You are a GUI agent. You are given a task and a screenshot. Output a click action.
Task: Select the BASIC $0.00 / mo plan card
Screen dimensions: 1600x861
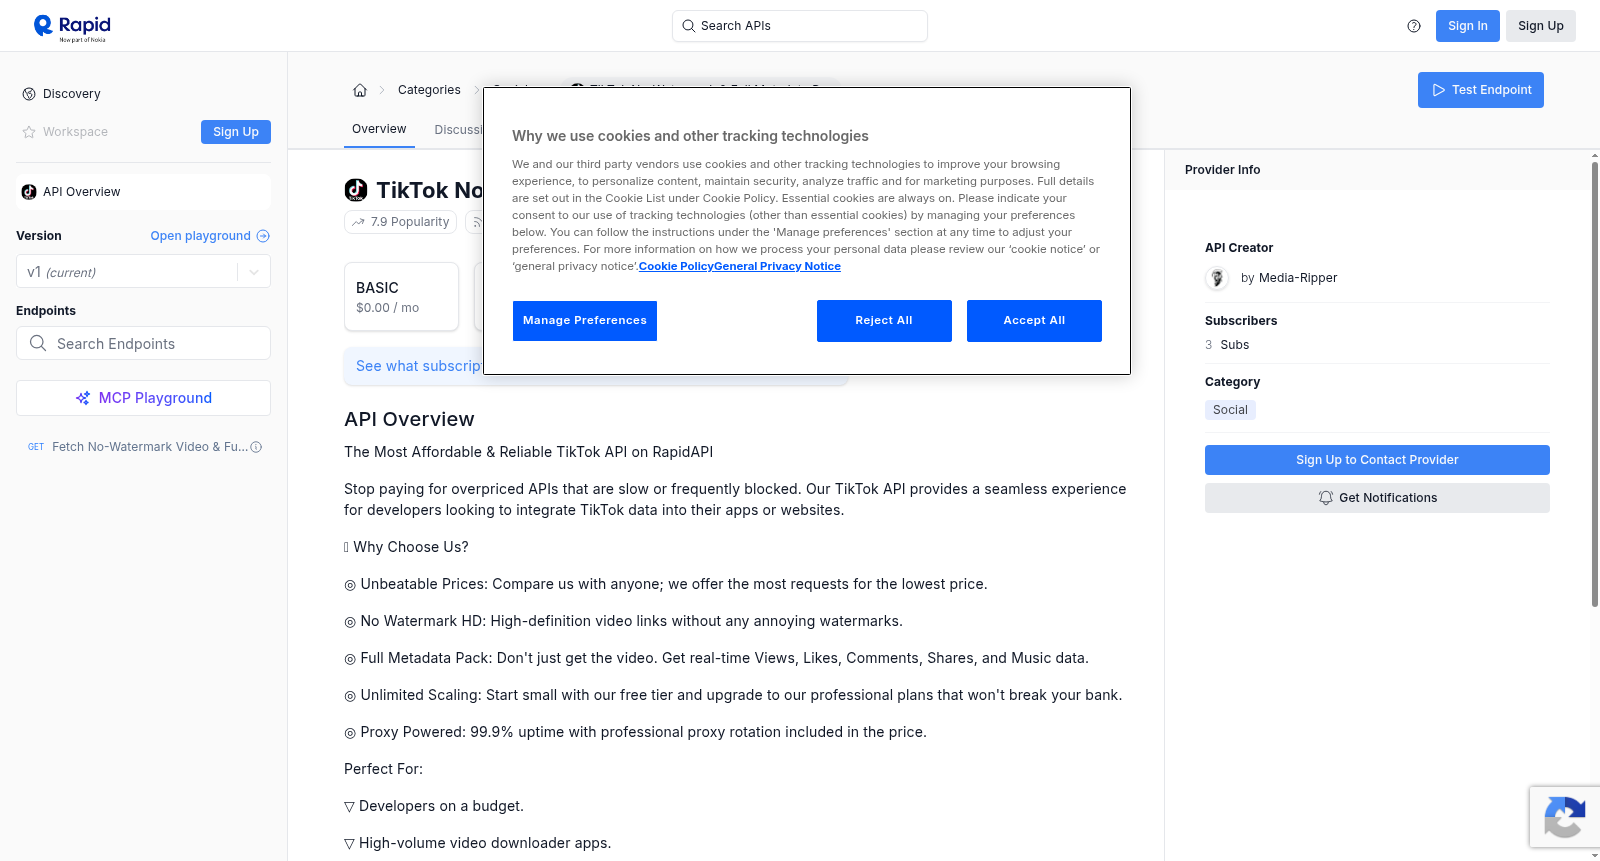click(401, 297)
